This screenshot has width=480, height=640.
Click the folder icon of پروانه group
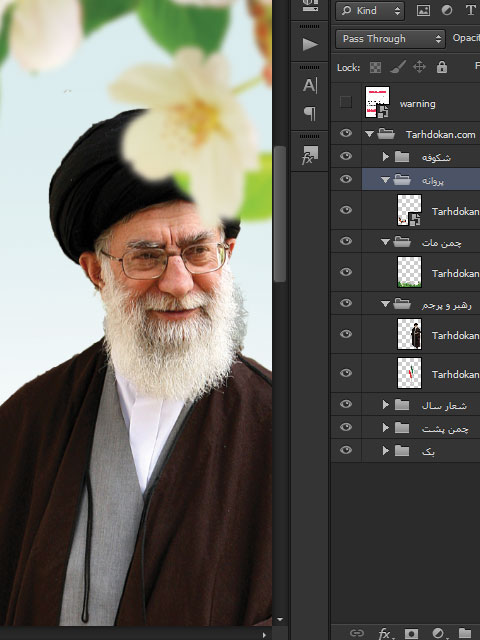pyautogui.click(x=402, y=180)
